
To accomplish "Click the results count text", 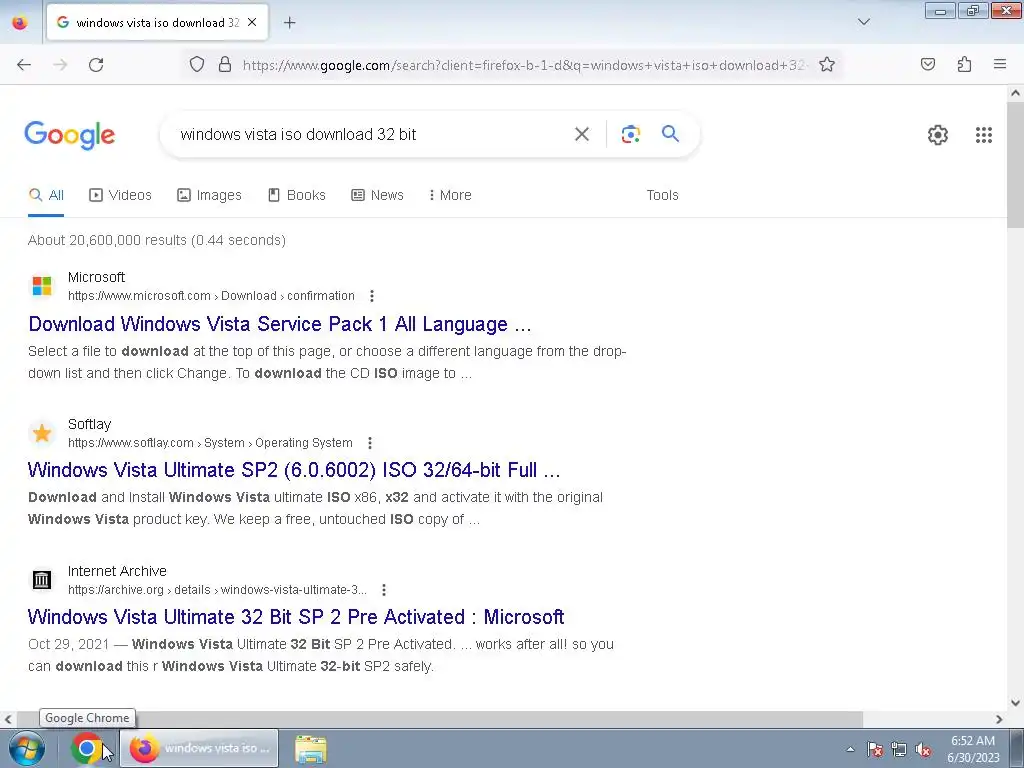I will [157, 240].
